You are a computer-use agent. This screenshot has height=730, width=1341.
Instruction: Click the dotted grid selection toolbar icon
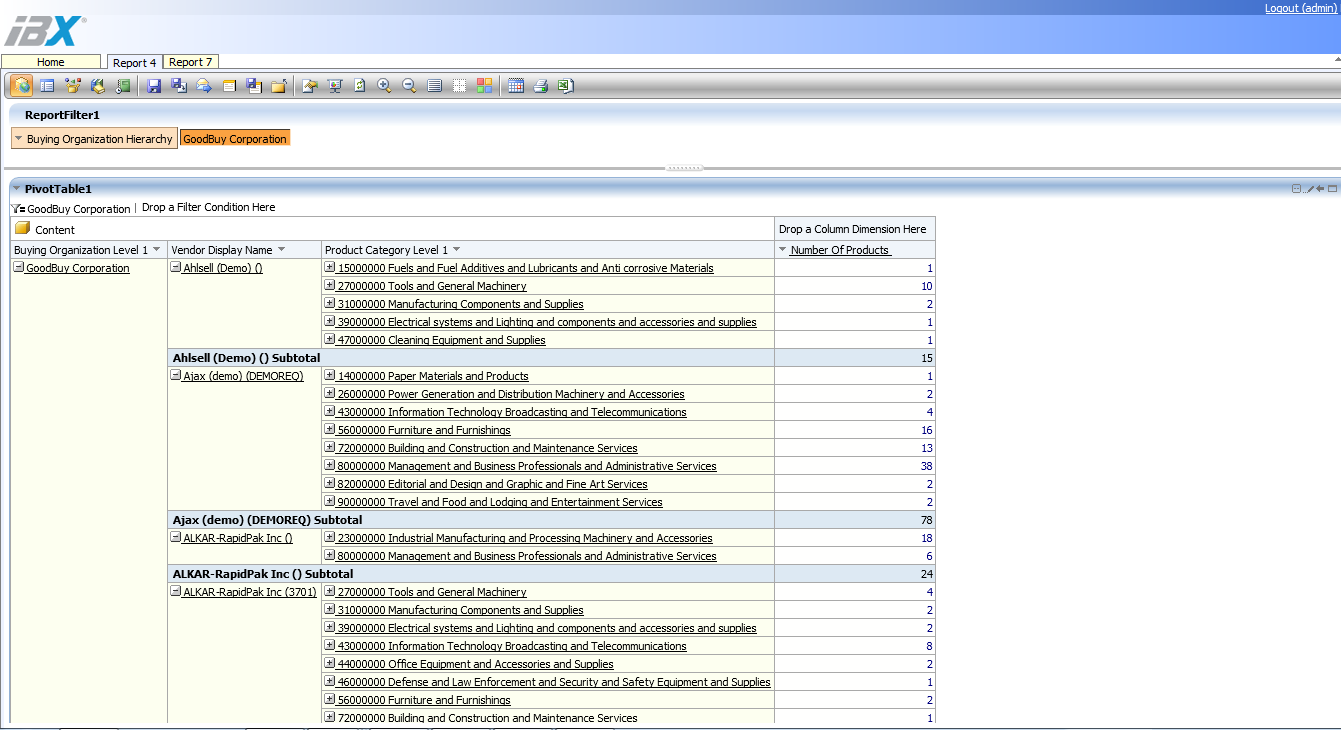[459, 86]
